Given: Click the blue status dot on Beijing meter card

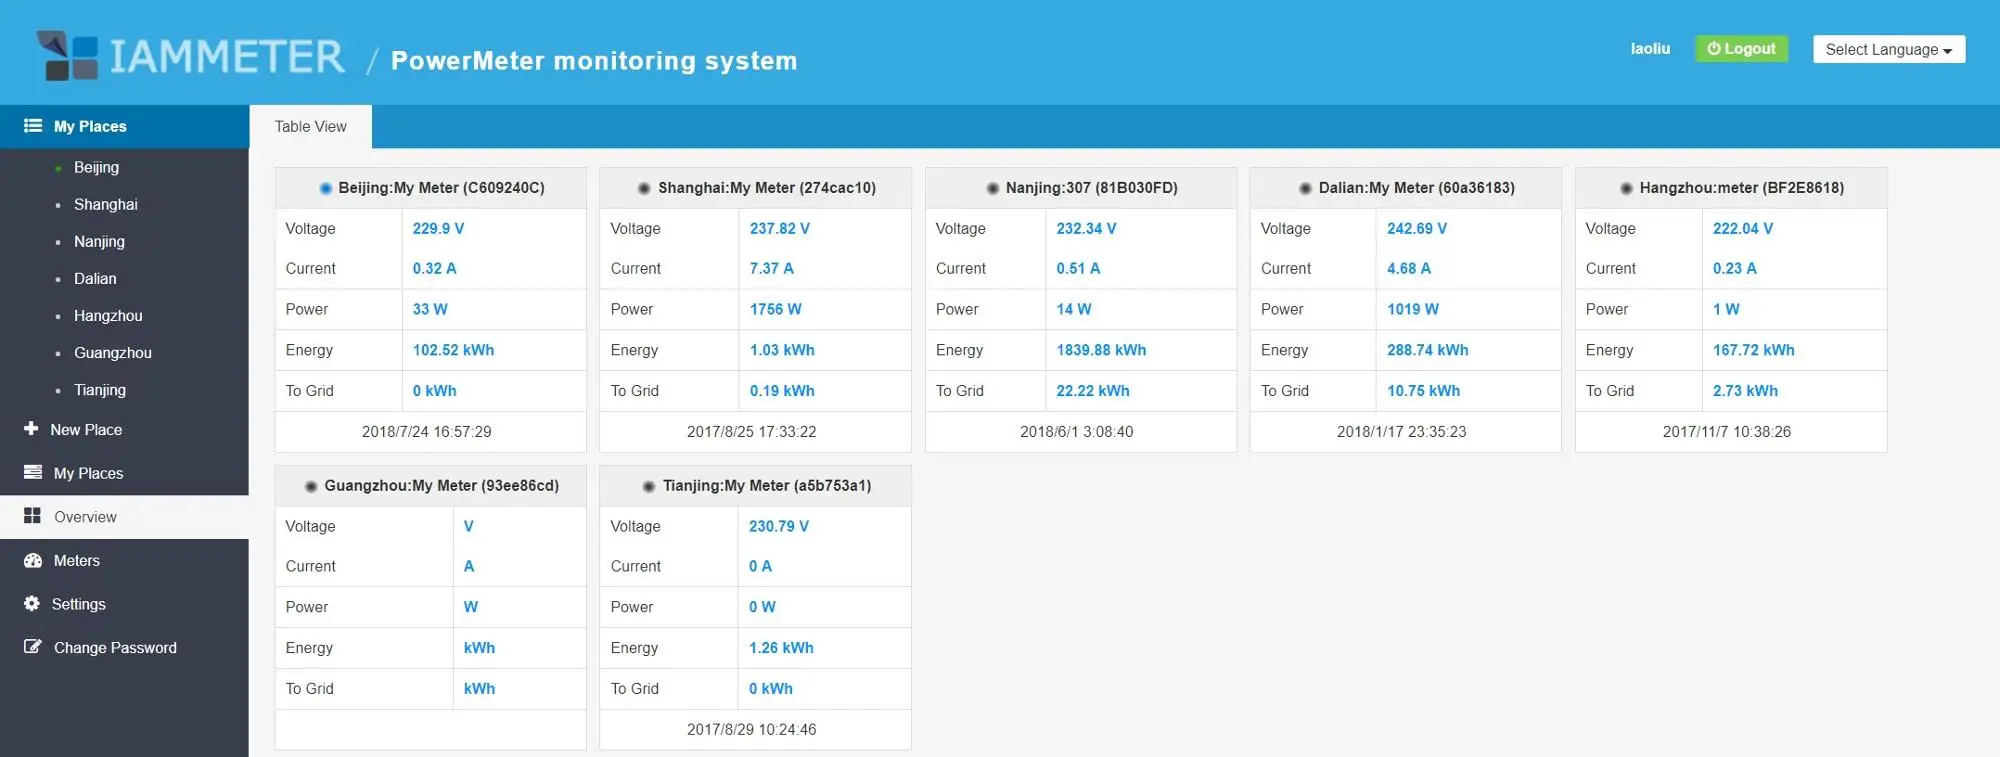Looking at the screenshot, I should tap(325, 188).
